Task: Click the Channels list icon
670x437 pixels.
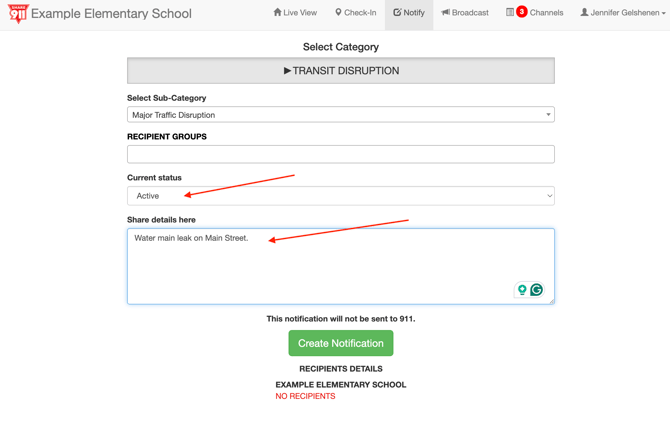Action: click(x=510, y=13)
